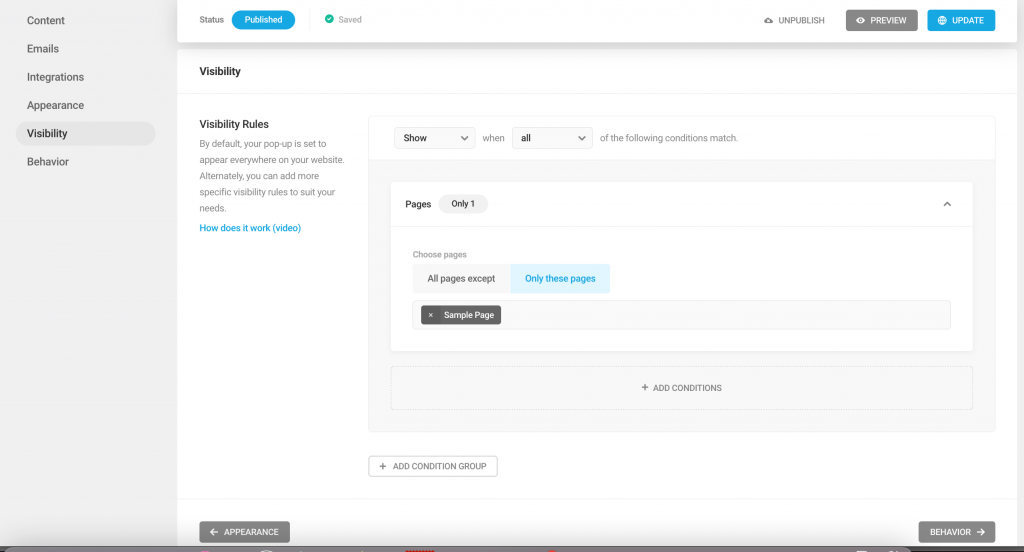This screenshot has height=552, width=1024.
Task: Toggle the Published status pill
Action: click(263, 20)
